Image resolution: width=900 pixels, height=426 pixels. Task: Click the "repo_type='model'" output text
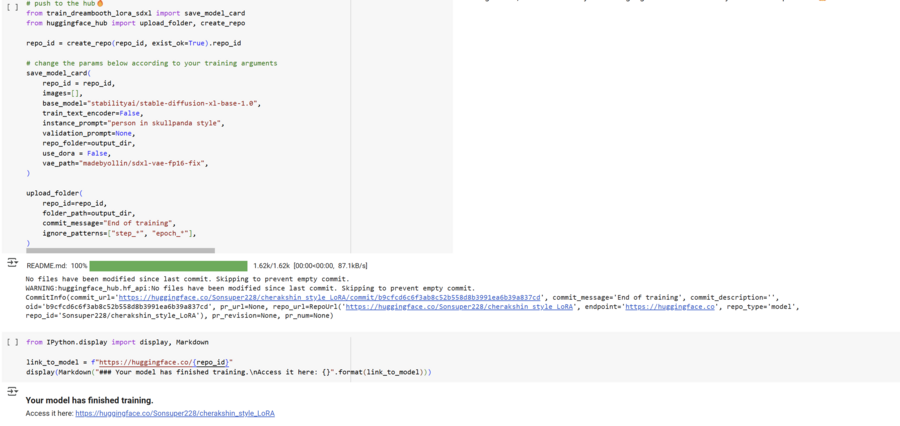pyautogui.click(x=761, y=307)
